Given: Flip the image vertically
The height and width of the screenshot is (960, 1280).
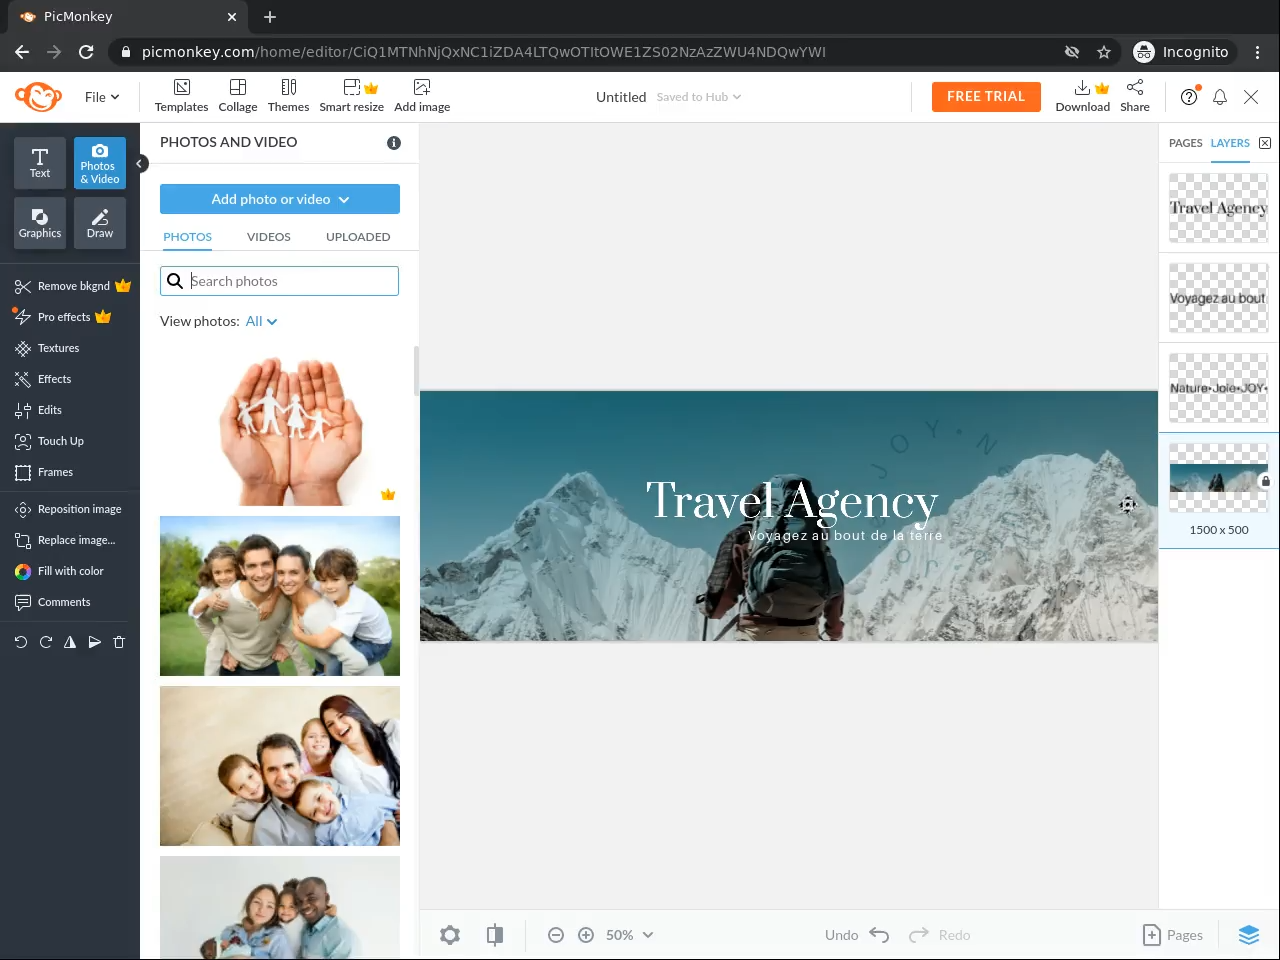Looking at the screenshot, I should (94, 642).
